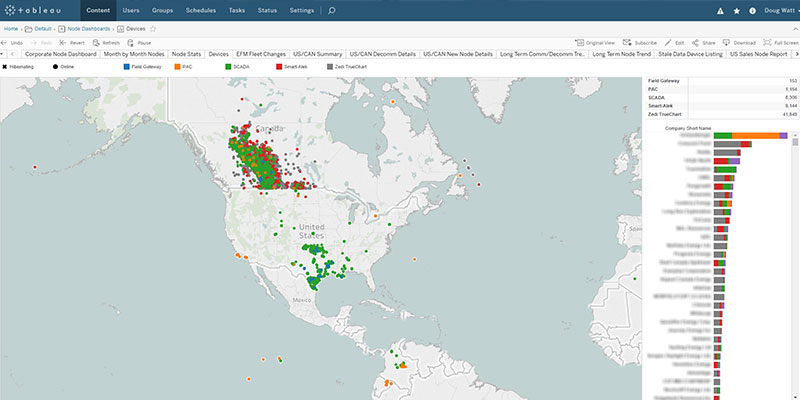Click the Redo arrow icon
800x400 pixels.
click(x=34, y=43)
